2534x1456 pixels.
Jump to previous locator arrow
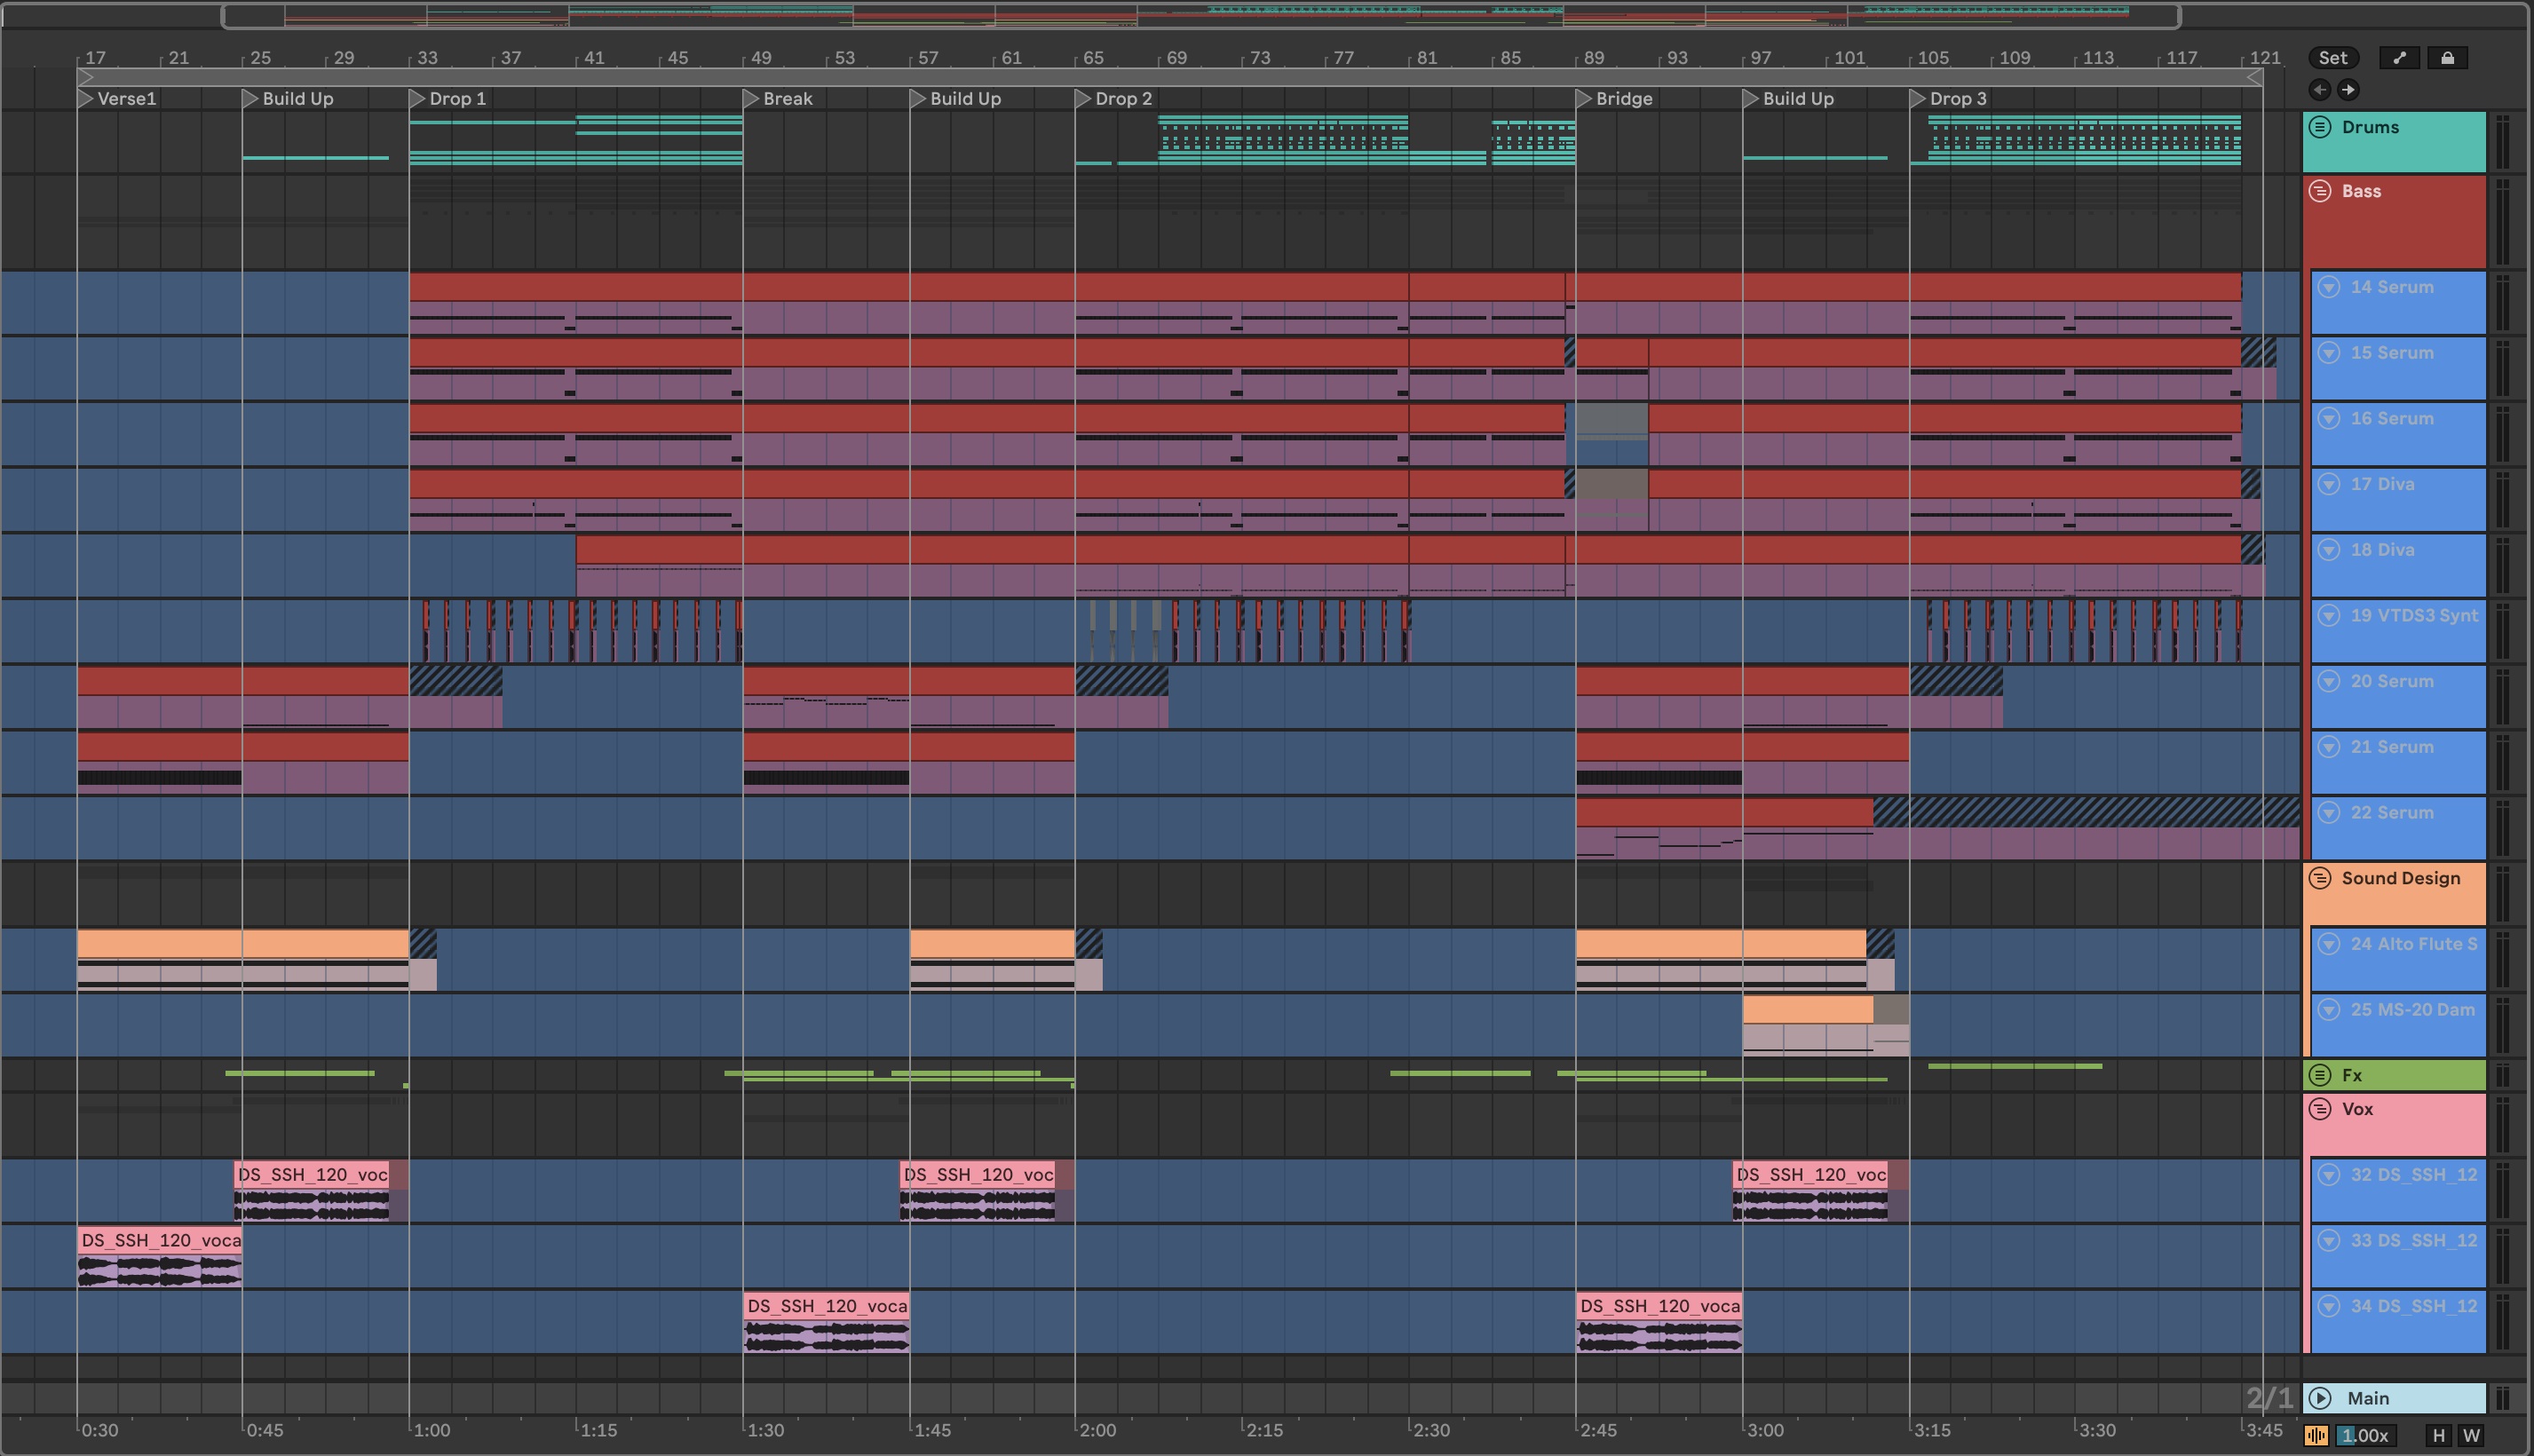point(2320,90)
